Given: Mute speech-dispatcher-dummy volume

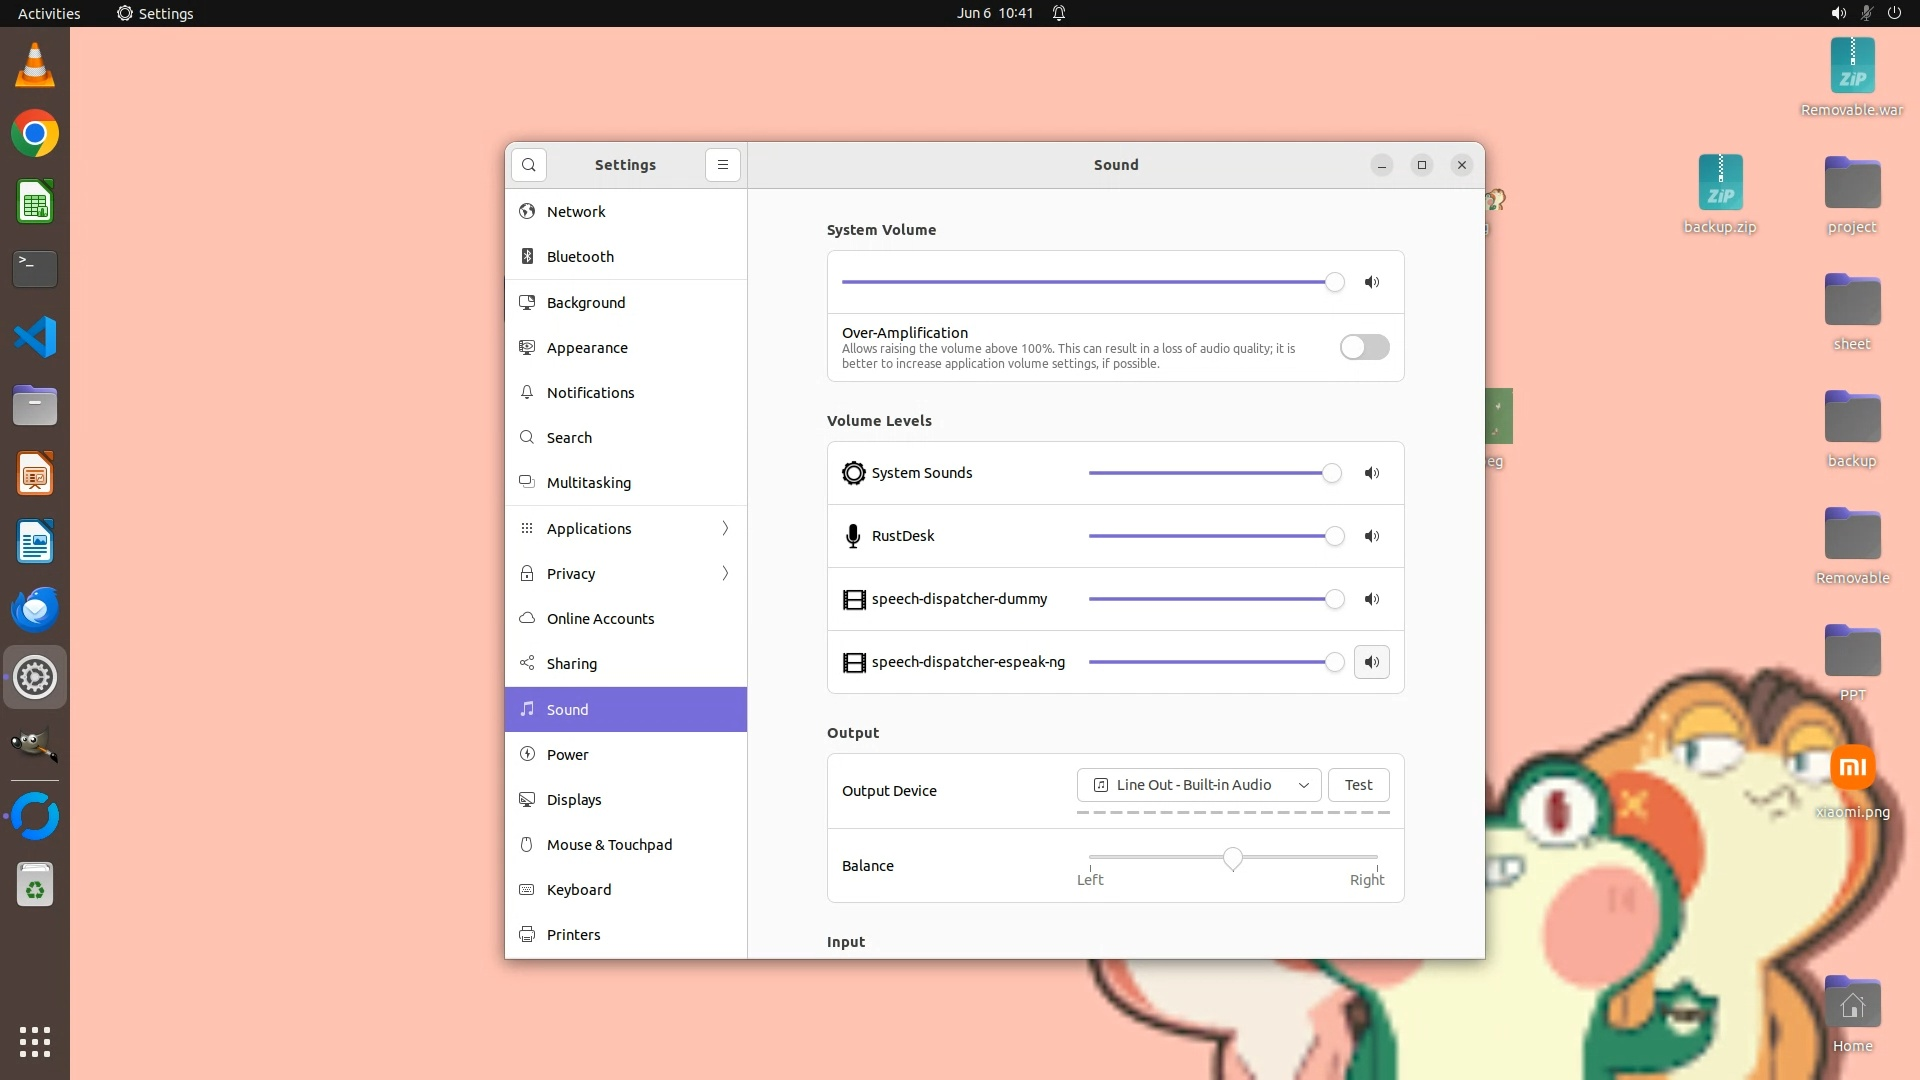Looking at the screenshot, I should (1372, 599).
